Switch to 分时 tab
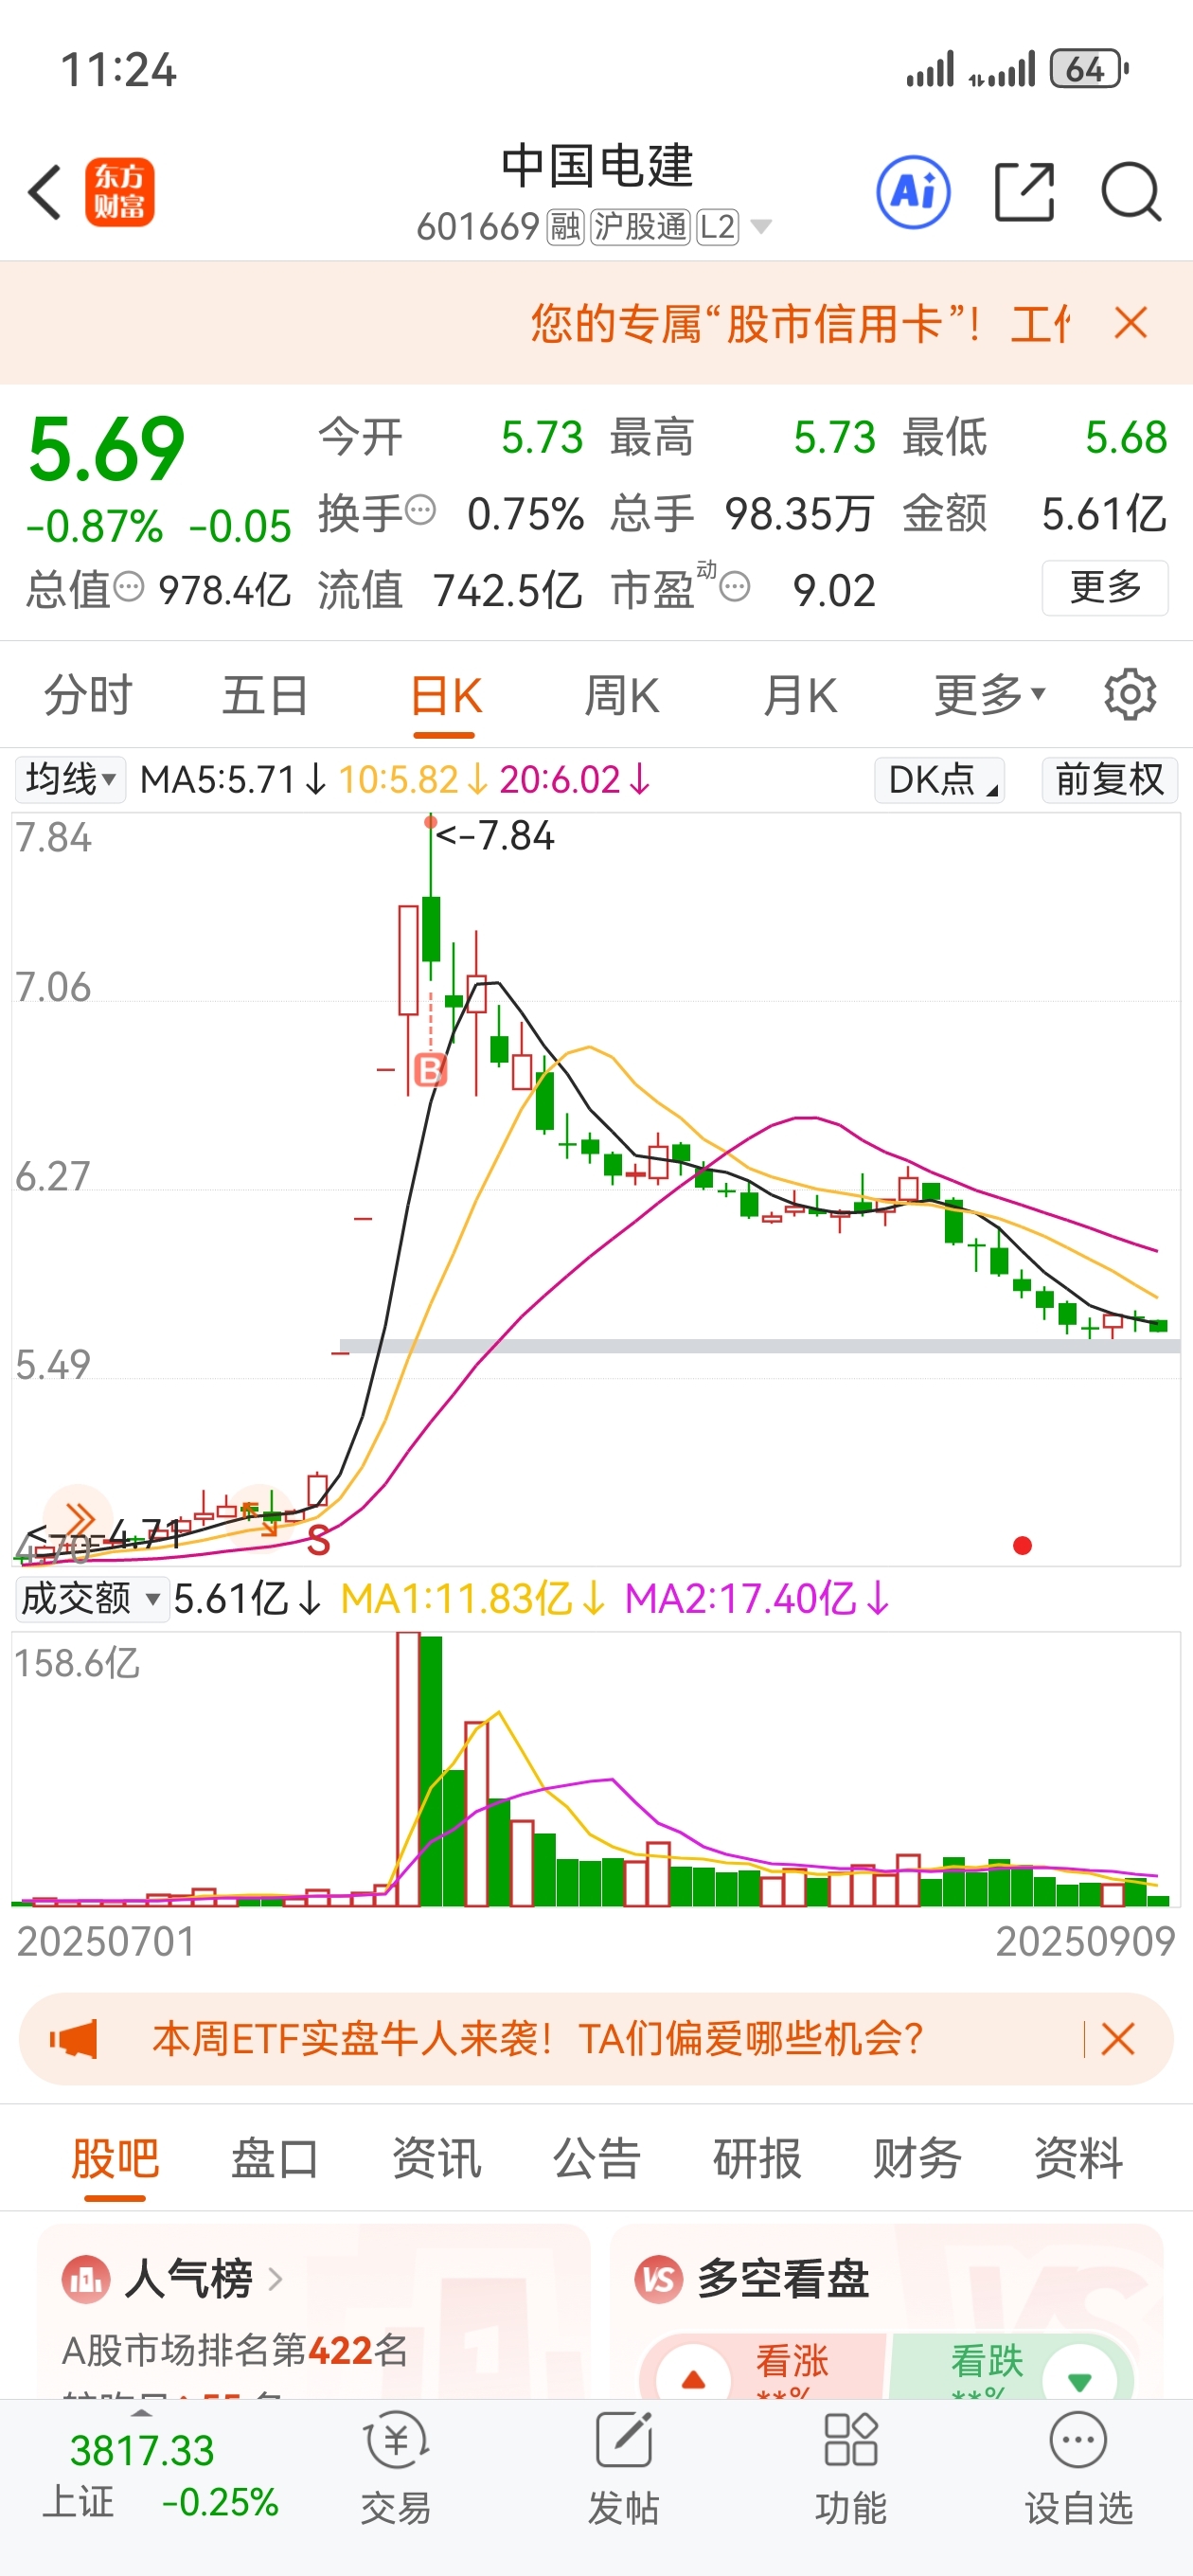This screenshot has height=2576, width=1193. 88,694
